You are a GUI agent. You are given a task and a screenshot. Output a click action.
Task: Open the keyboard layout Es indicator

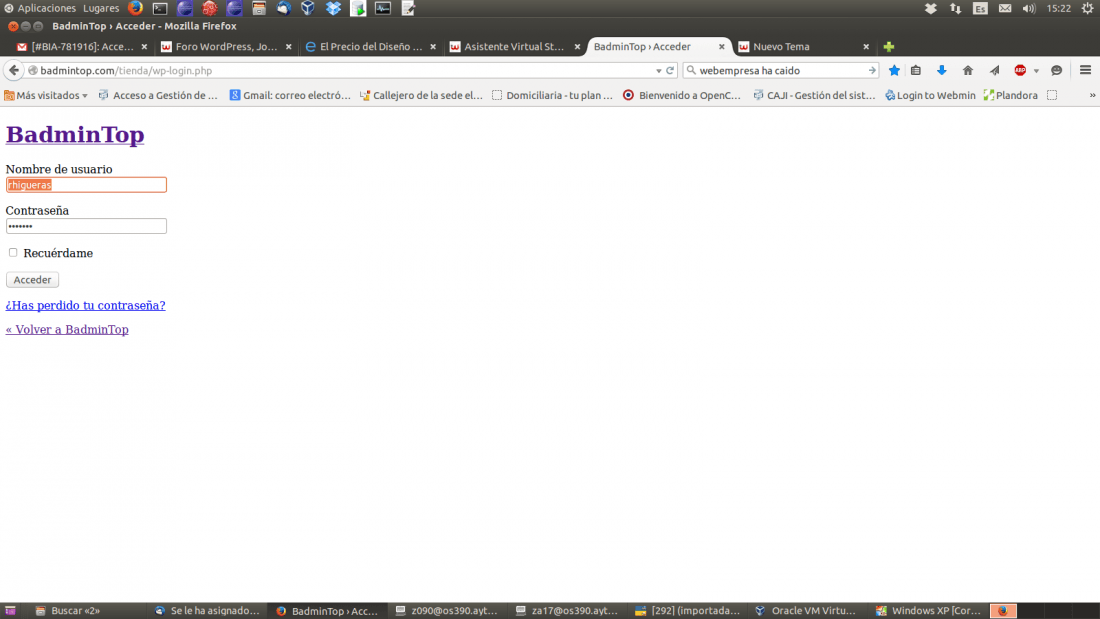tap(980, 8)
